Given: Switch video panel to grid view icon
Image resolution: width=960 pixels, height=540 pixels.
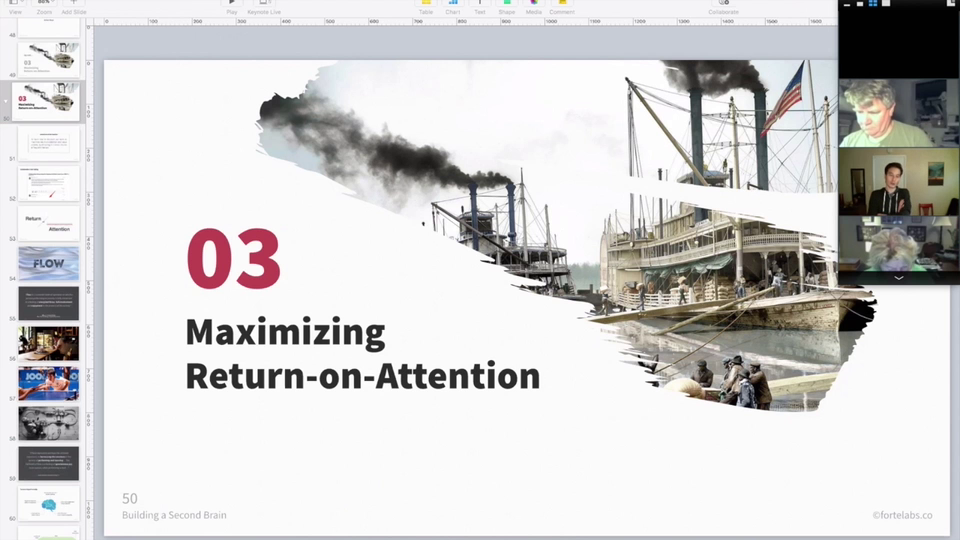Looking at the screenshot, I should (x=873, y=4).
